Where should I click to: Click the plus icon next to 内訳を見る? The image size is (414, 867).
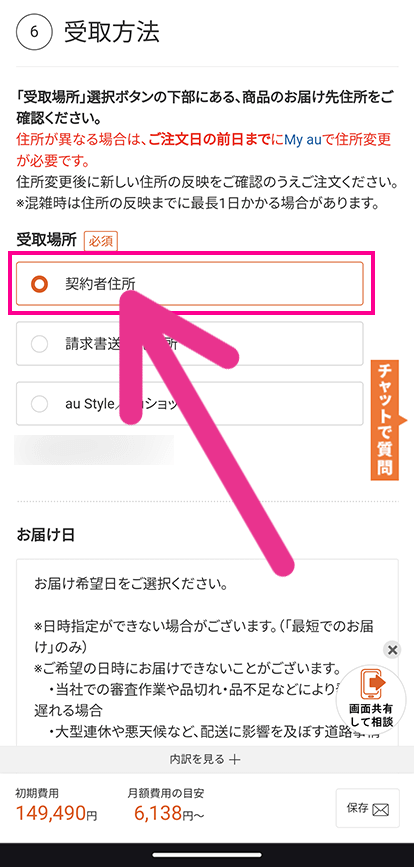coord(235,760)
